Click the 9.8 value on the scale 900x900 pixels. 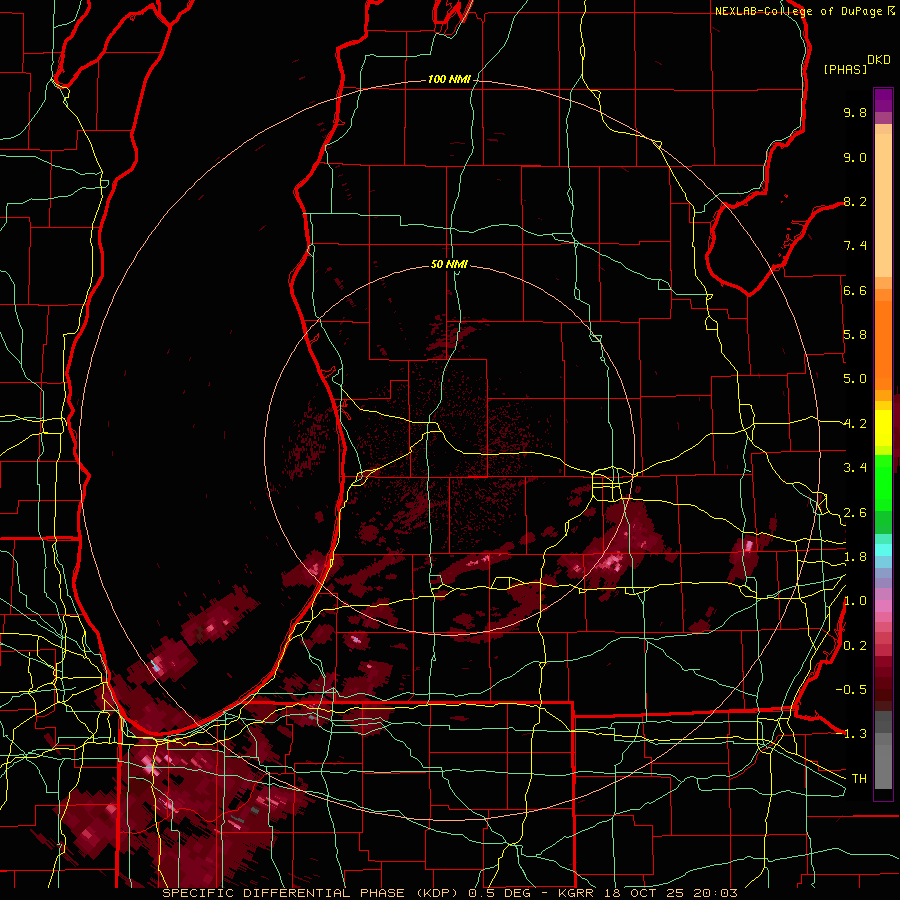(x=855, y=112)
